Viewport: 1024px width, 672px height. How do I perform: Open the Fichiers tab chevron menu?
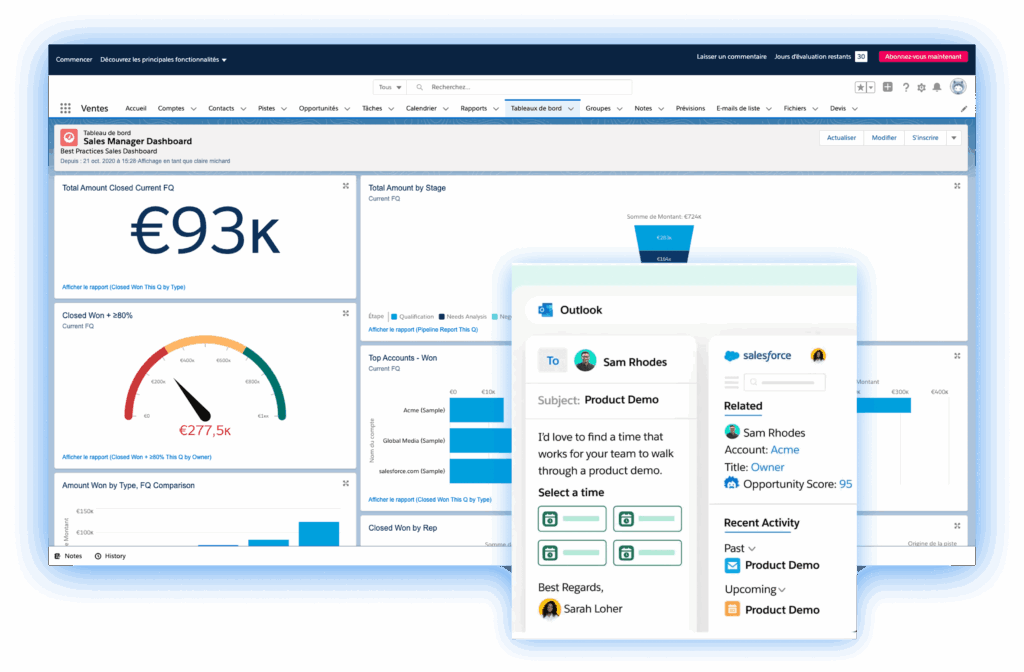pyautogui.click(x=815, y=109)
